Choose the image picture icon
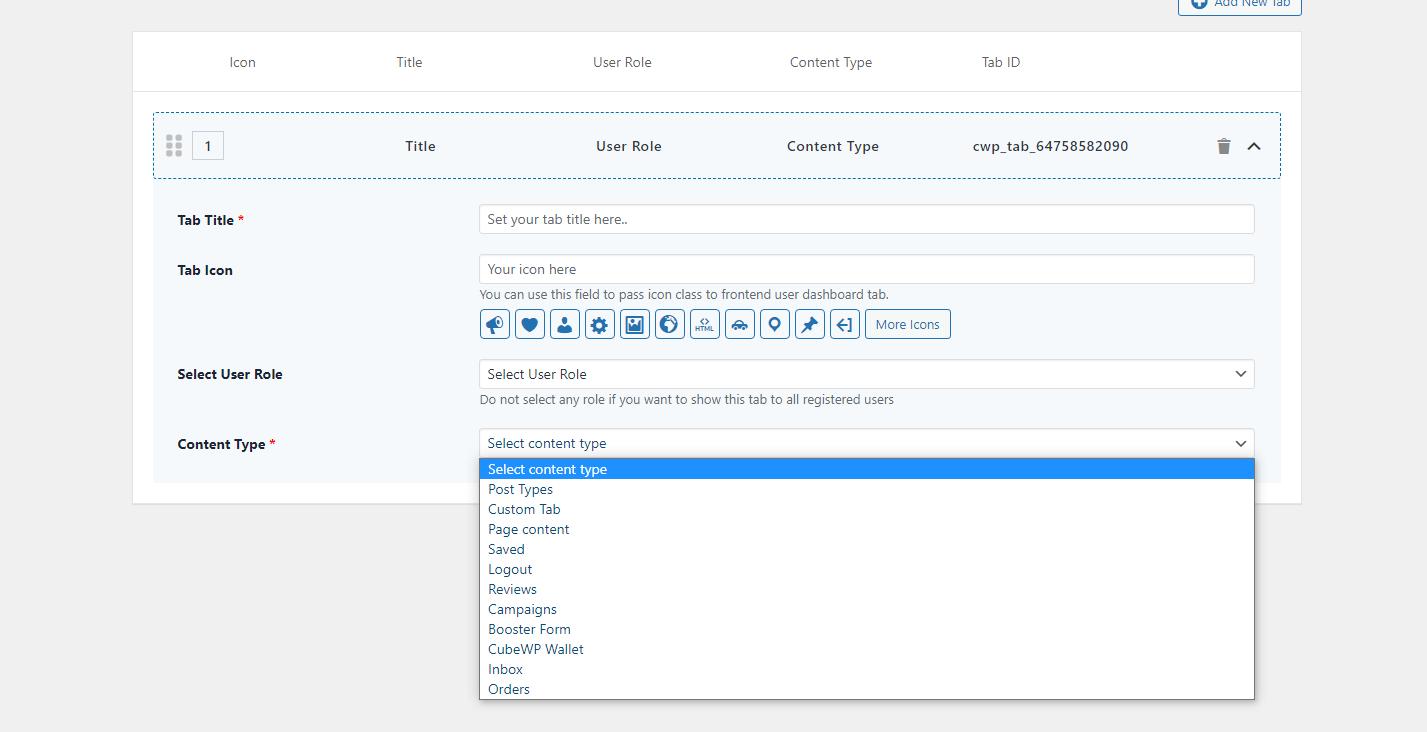 (x=635, y=324)
